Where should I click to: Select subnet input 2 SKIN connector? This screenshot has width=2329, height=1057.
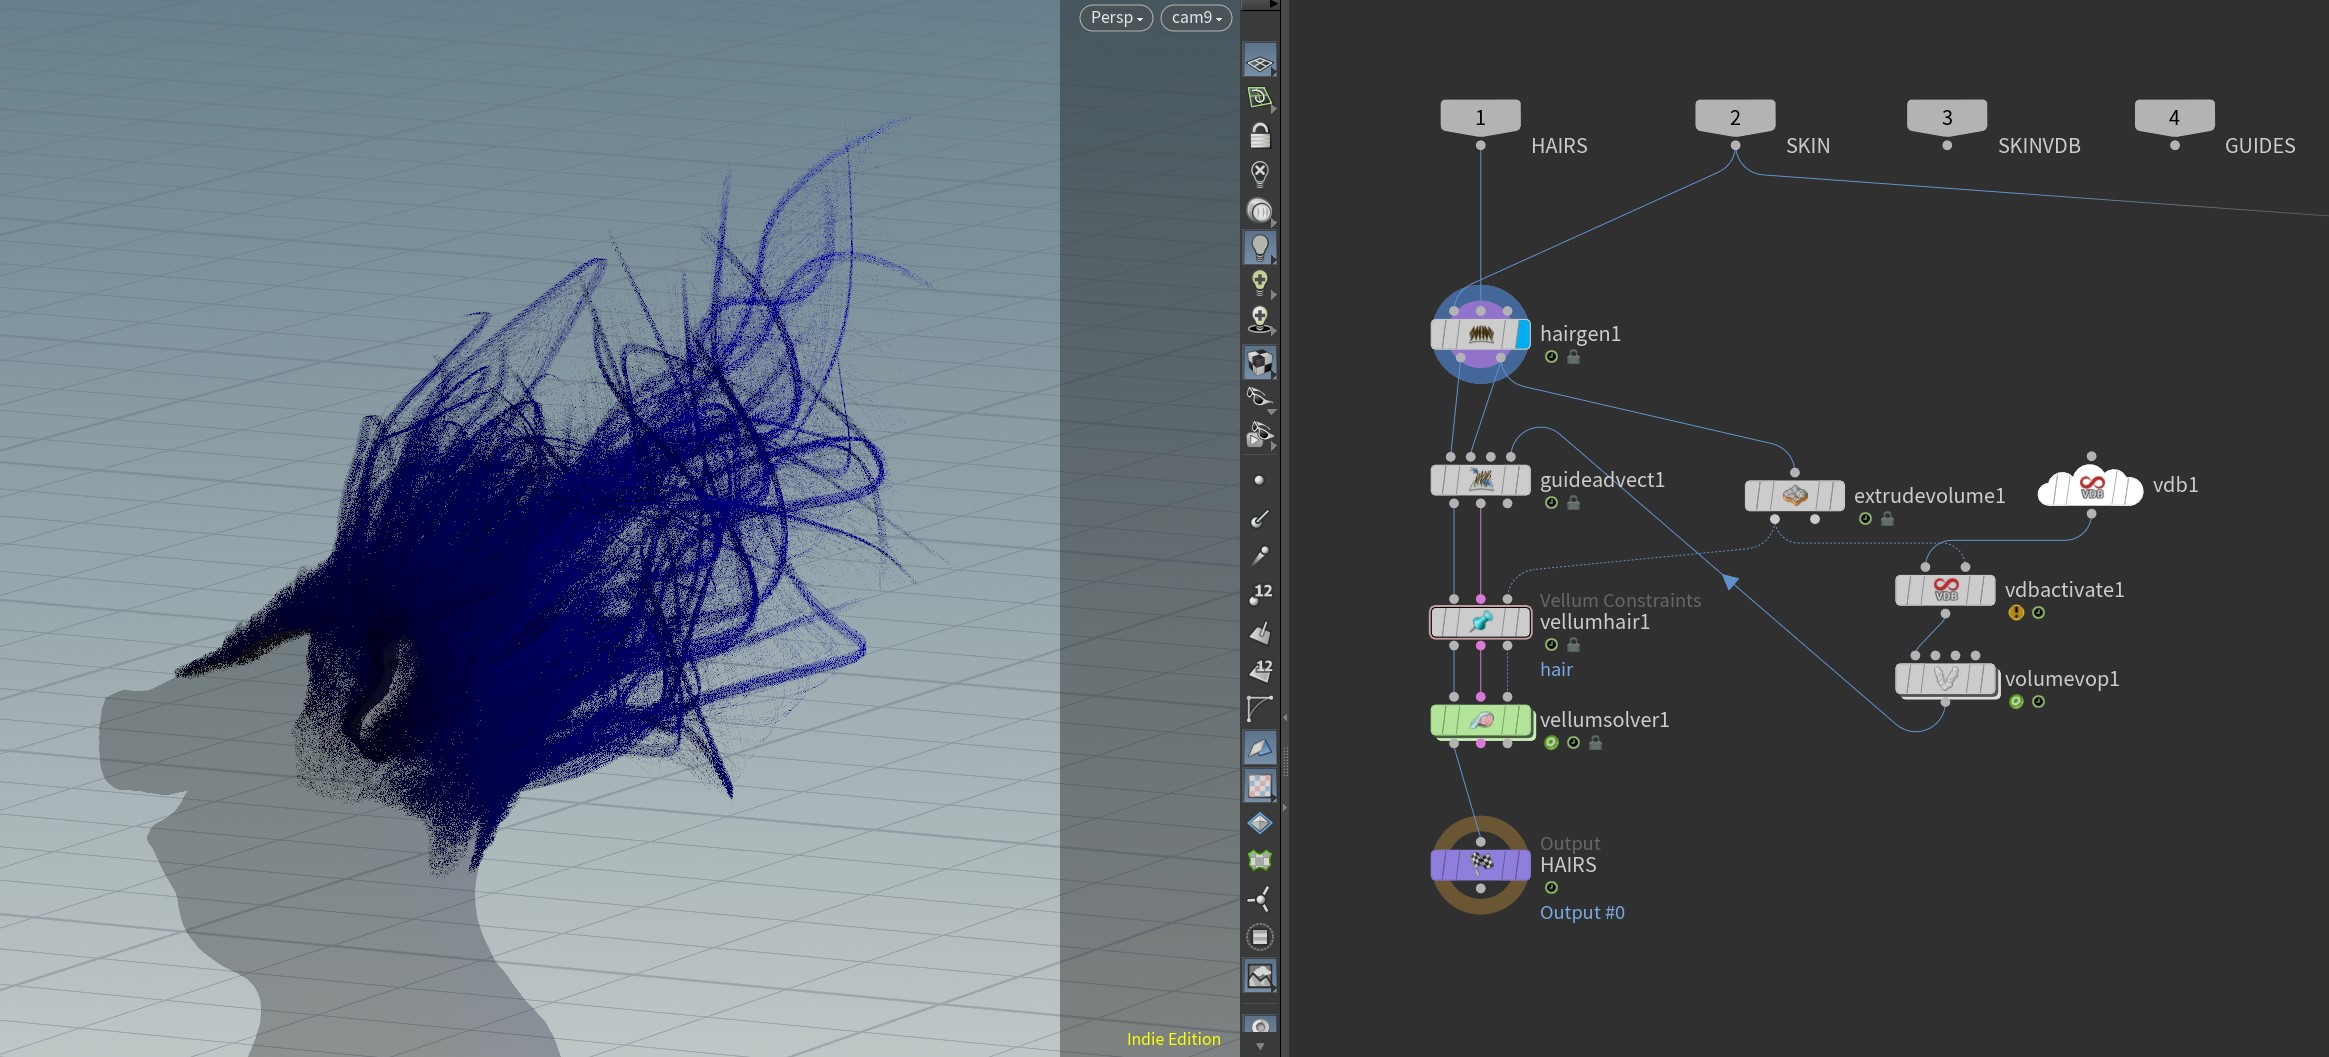point(1735,117)
